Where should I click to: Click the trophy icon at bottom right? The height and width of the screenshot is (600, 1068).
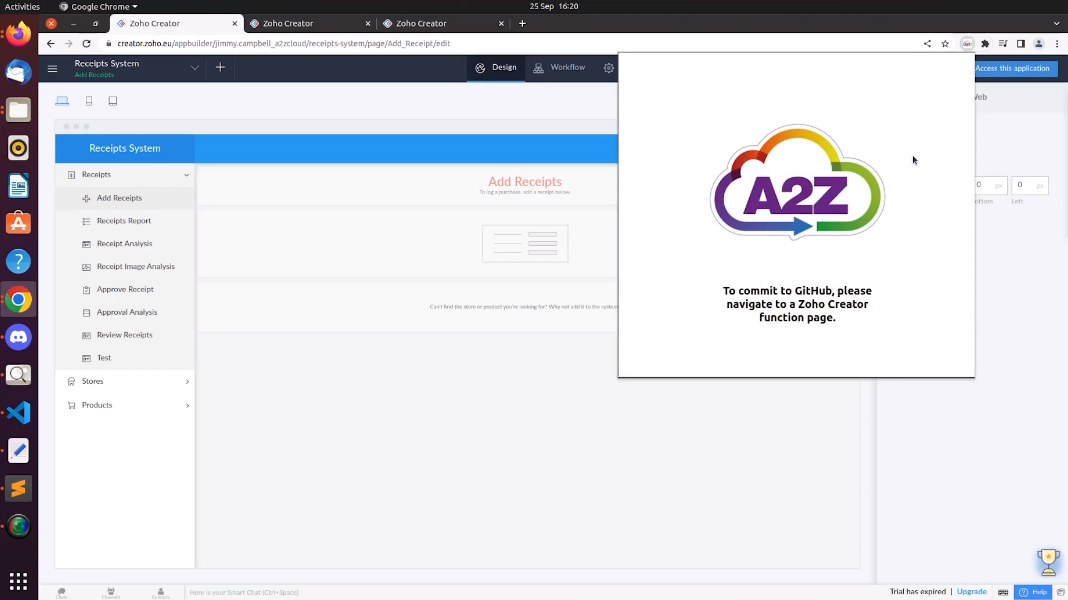click(1048, 562)
